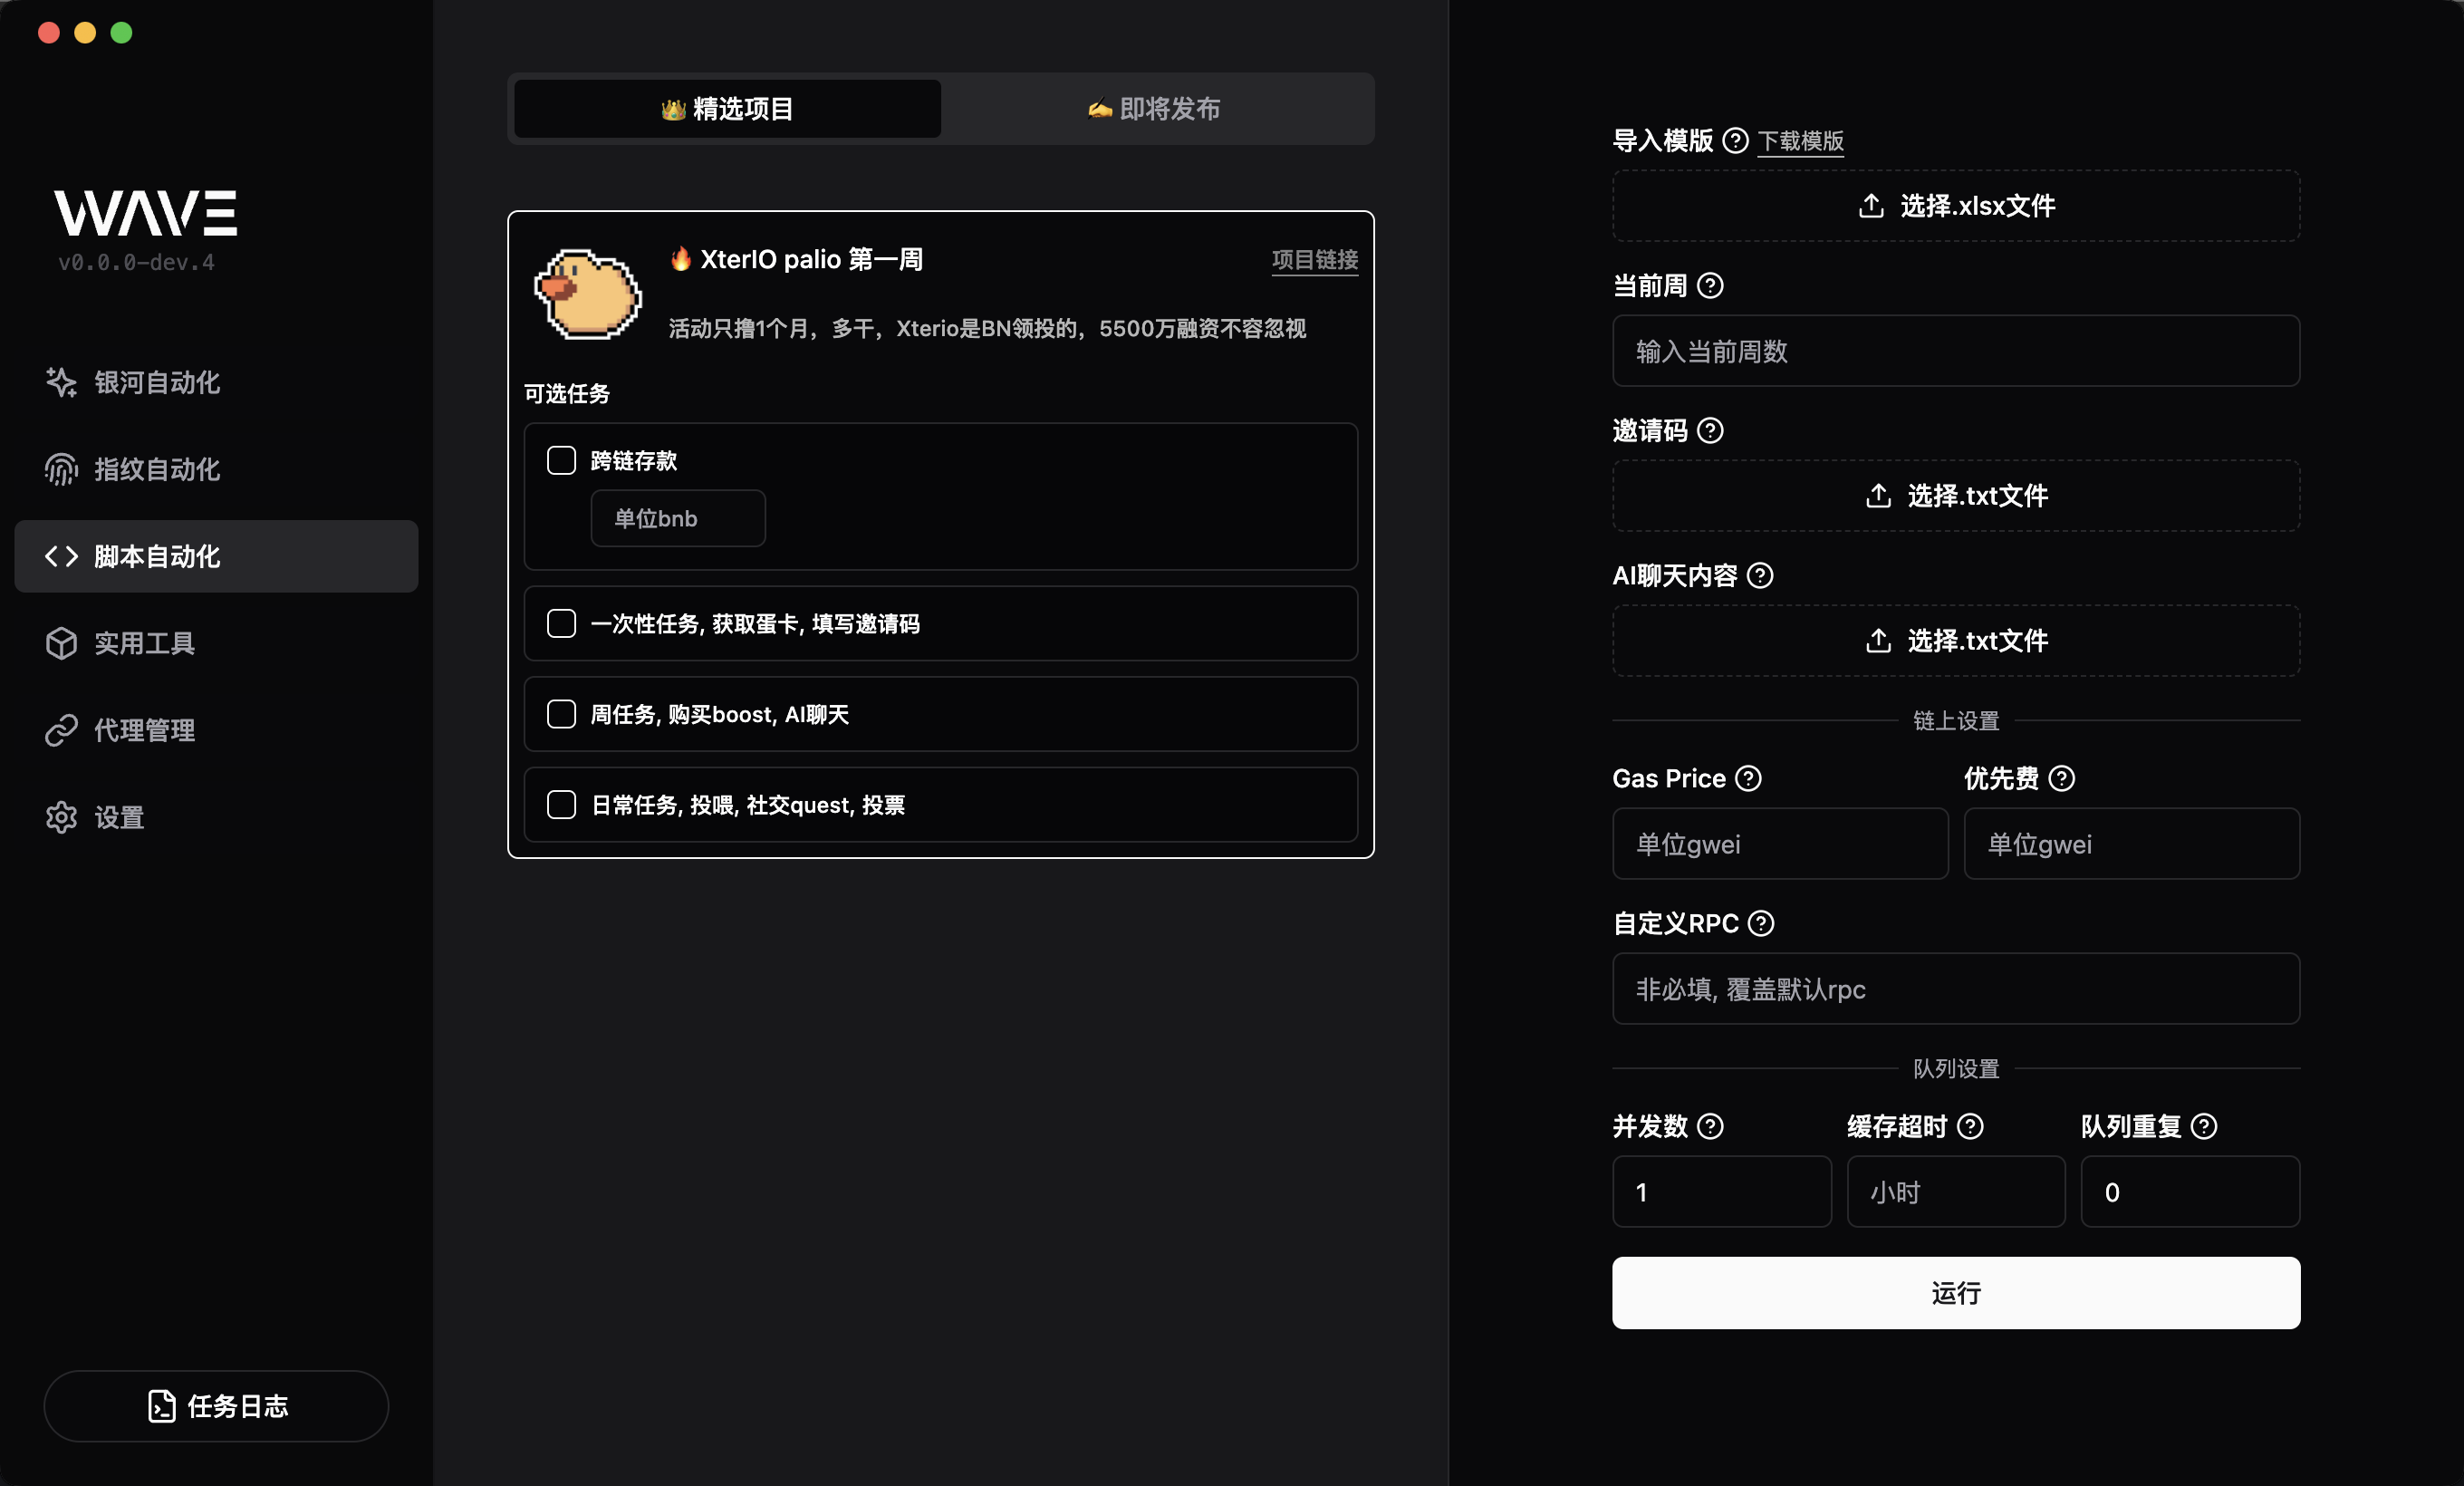Click help icon next to 自定义RPC

point(1760,924)
